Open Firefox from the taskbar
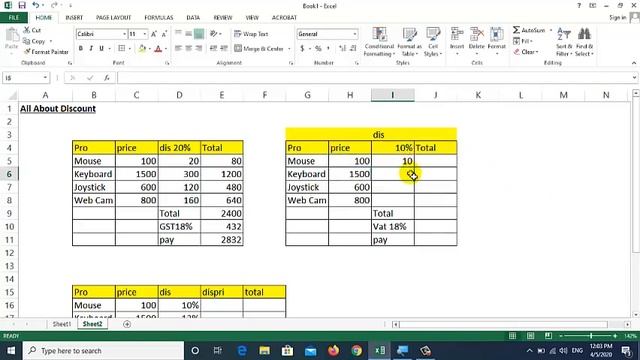 pyautogui.click(x=333, y=351)
